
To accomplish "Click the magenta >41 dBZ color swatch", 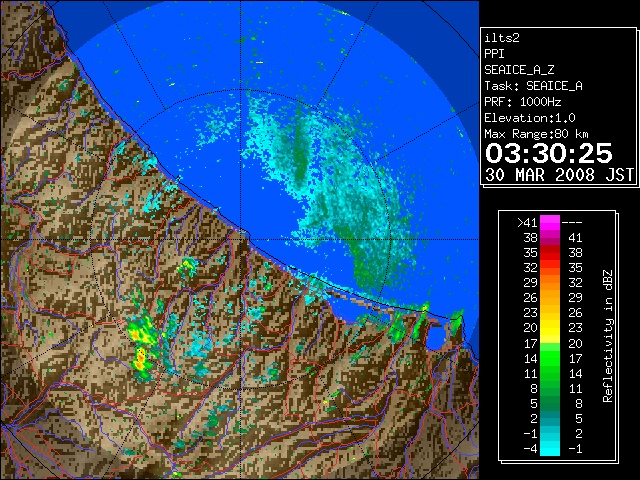I will (x=550, y=223).
